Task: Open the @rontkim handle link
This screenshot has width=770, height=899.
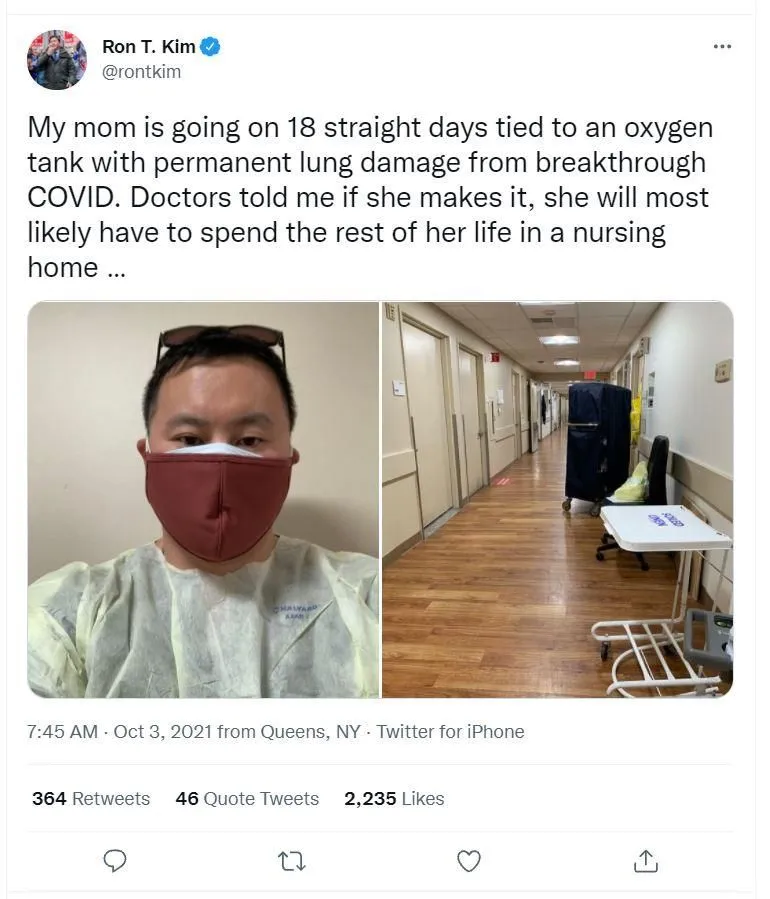Action: pyautogui.click(x=142, y=72)
